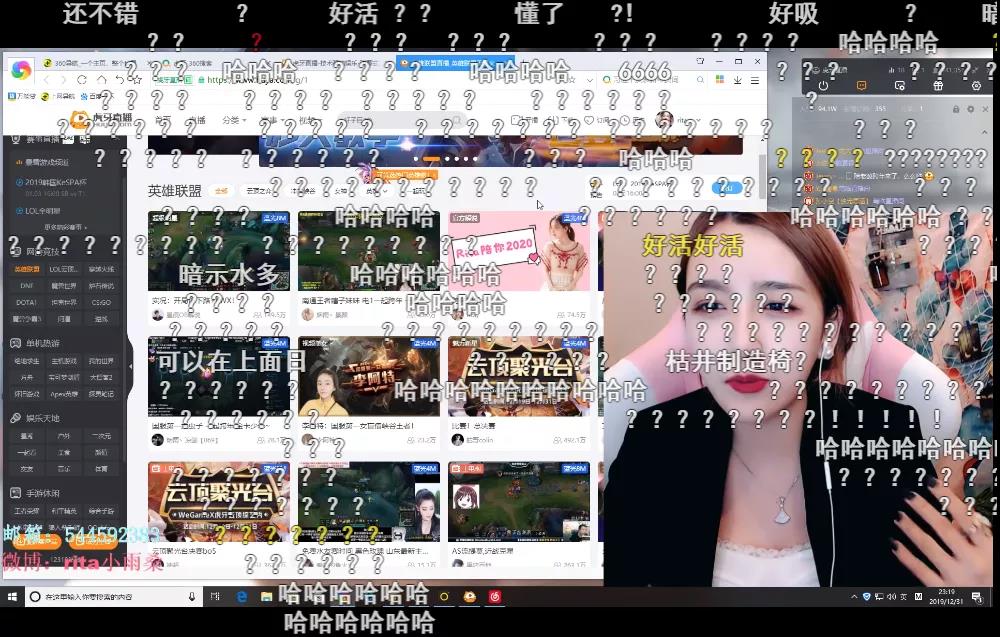This screenshot has width=1000, height=637.
Task: Select 英雄联盟 in sidebar game list
Action: (x=27, y=269)
